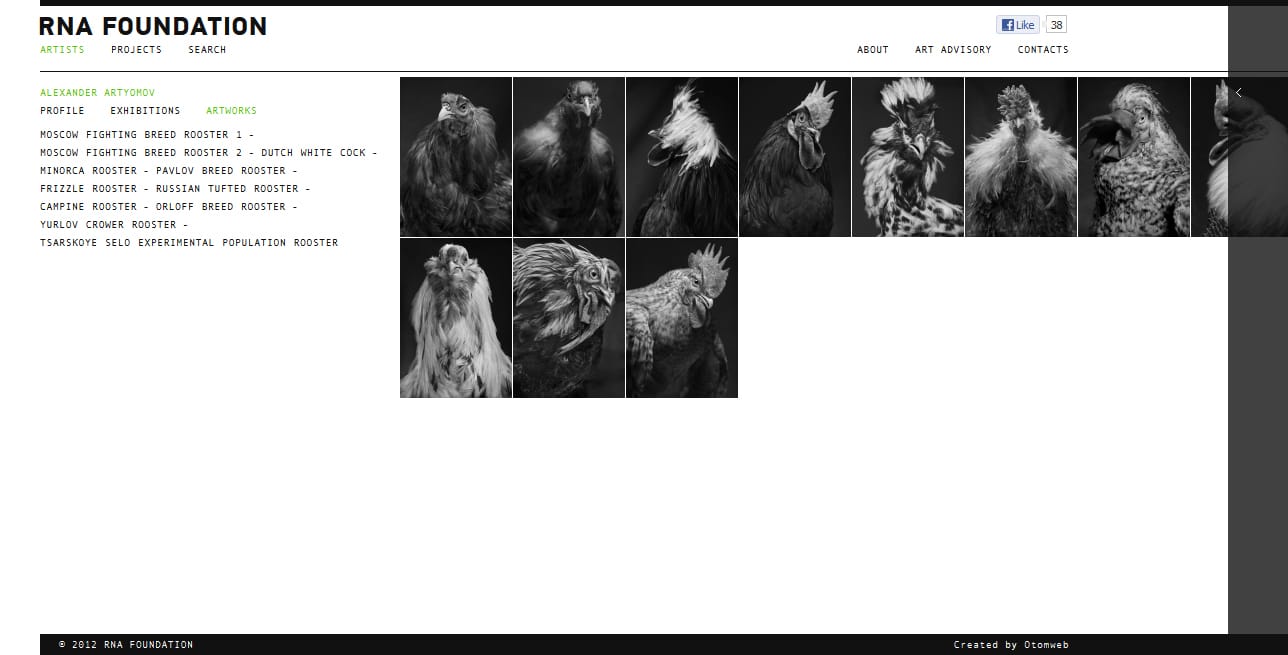Click the RNA Foundation logo
1288x655 pixels.
click(153, 26)
